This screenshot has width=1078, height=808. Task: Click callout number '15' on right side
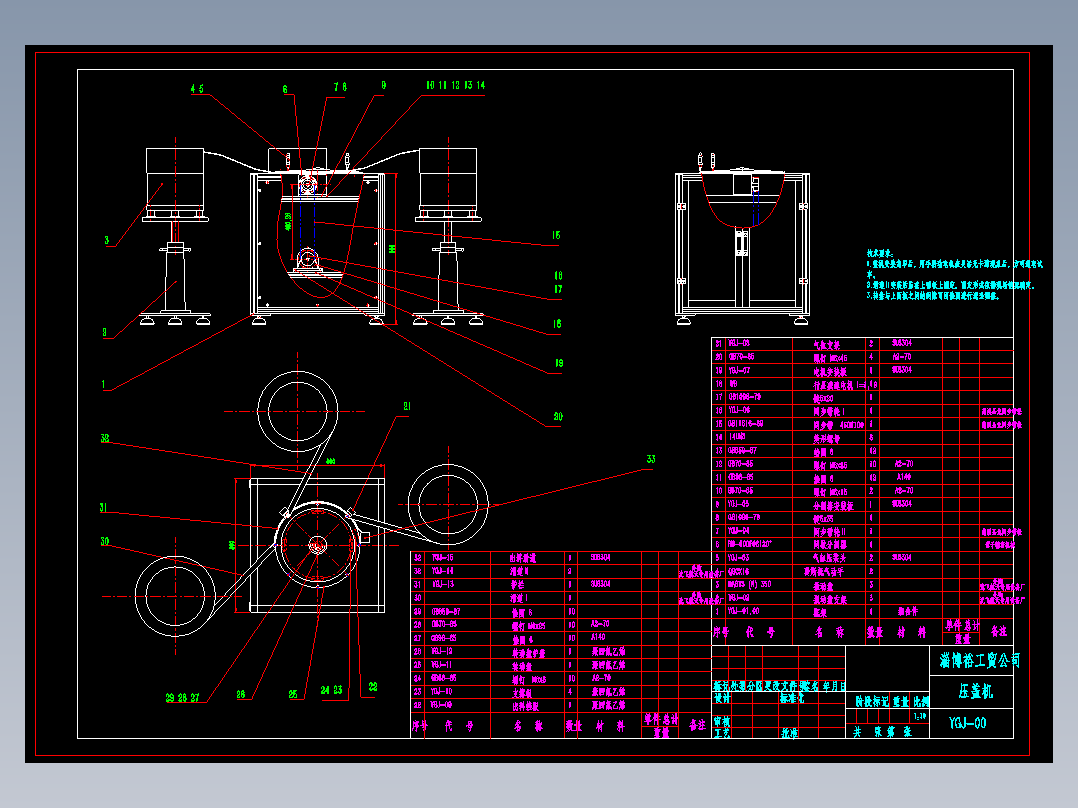click(556, 235)
